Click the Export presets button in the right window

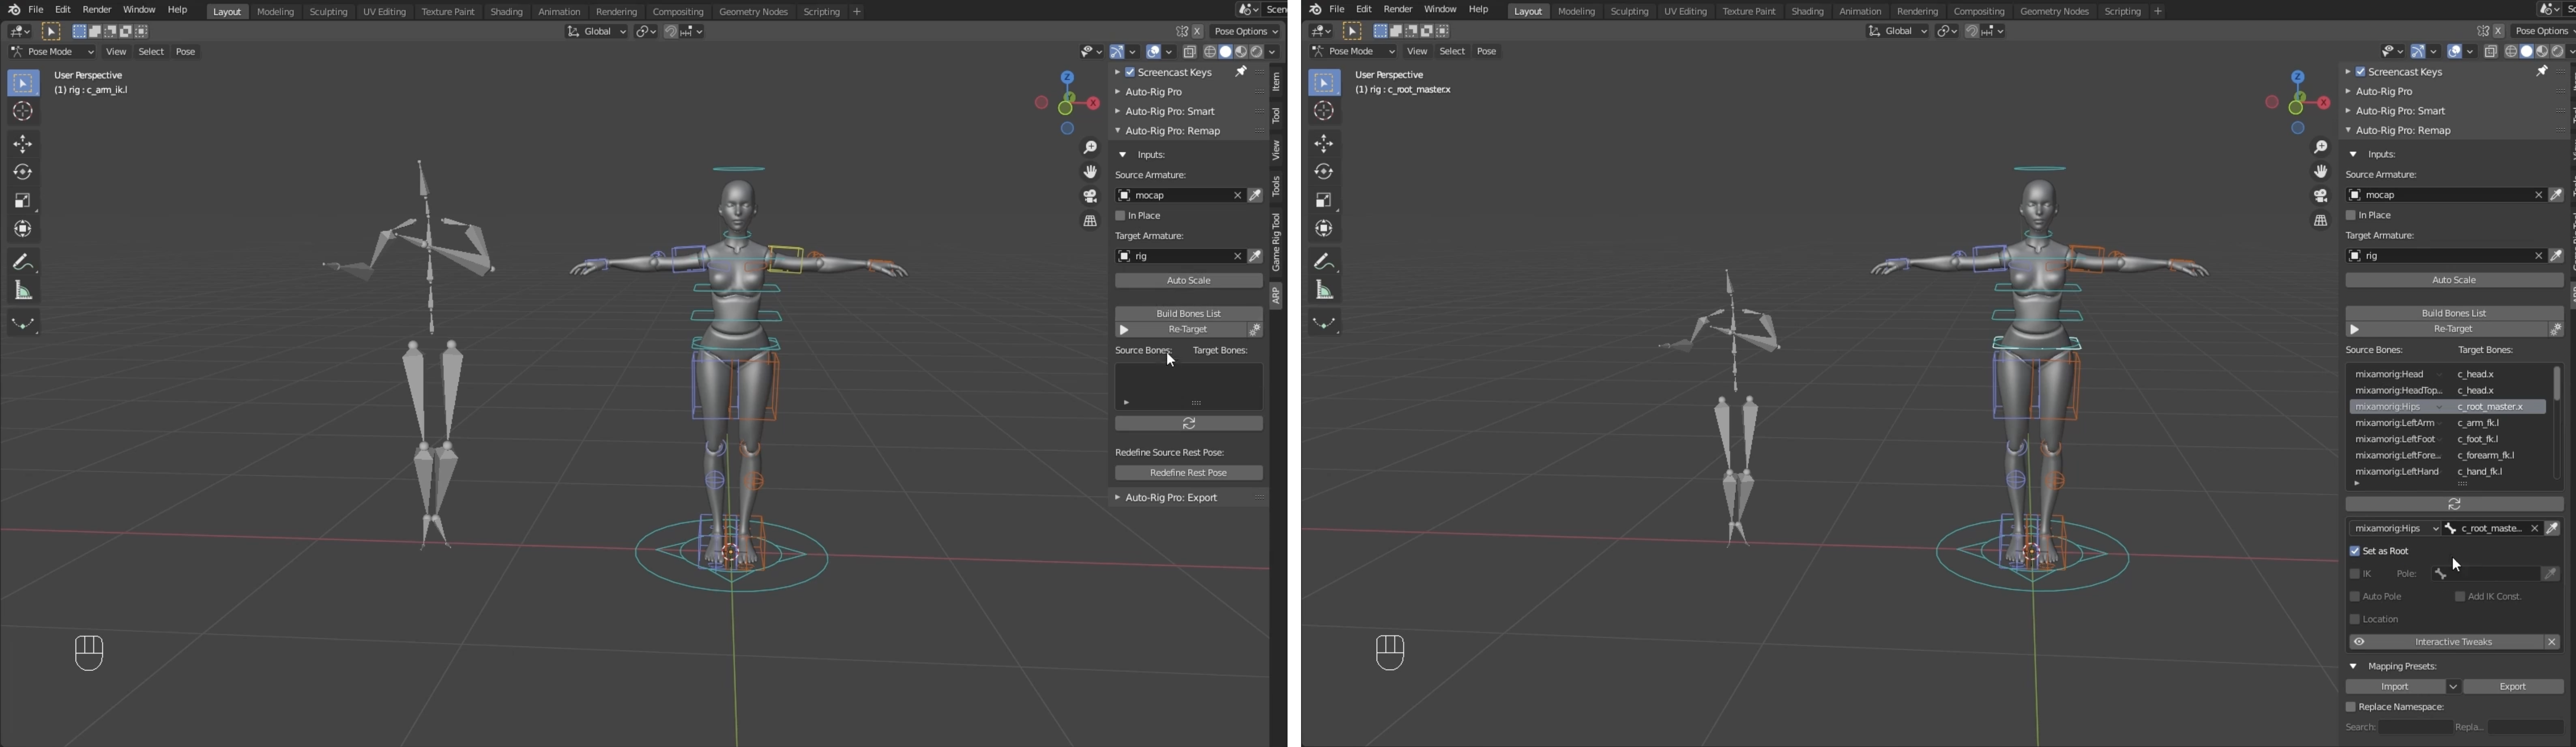point(2513,688)
